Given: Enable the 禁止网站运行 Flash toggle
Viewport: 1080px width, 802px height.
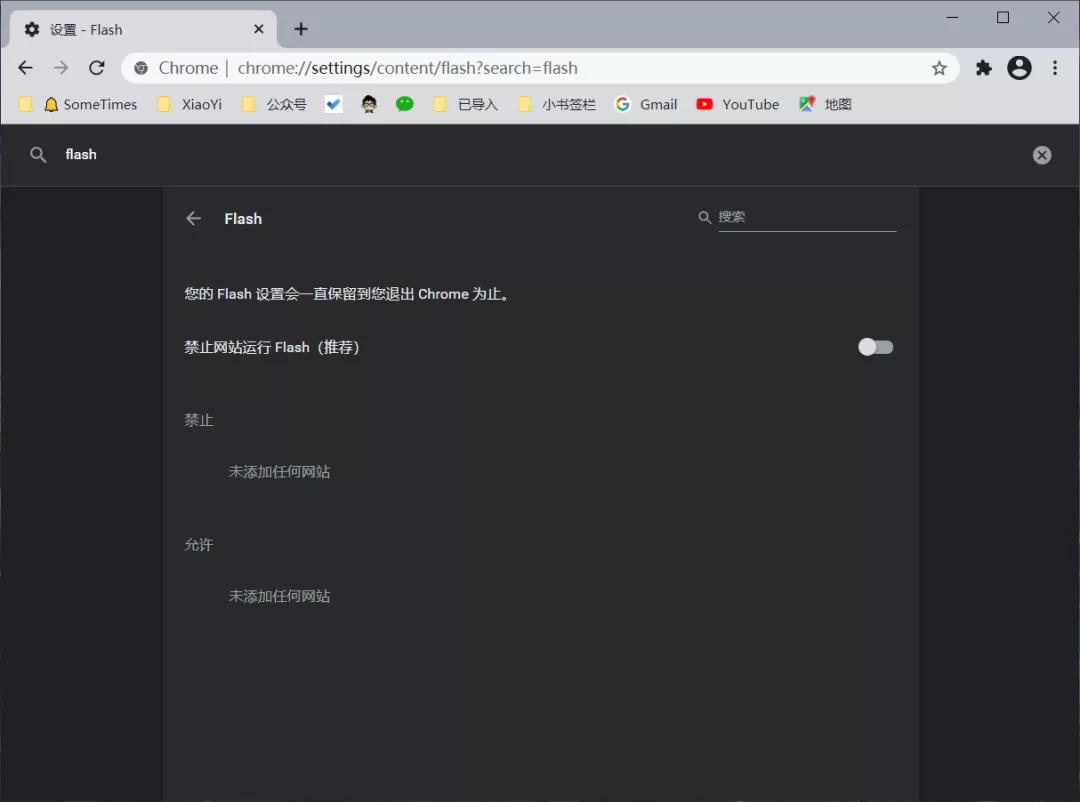Looking at the screenshot, I should (875, 347).
